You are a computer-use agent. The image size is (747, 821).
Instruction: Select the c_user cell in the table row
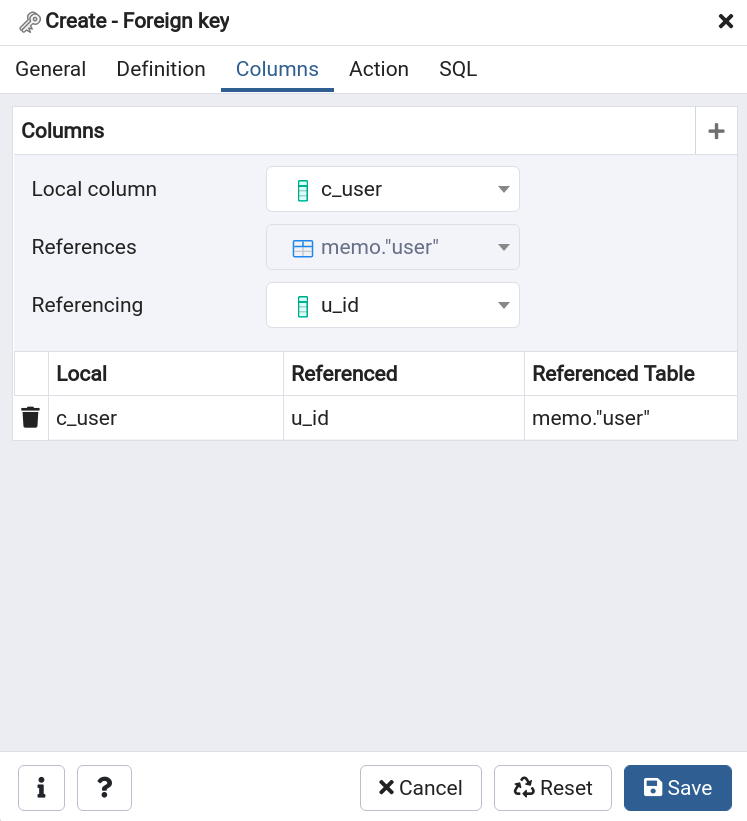tap(165, 418)
